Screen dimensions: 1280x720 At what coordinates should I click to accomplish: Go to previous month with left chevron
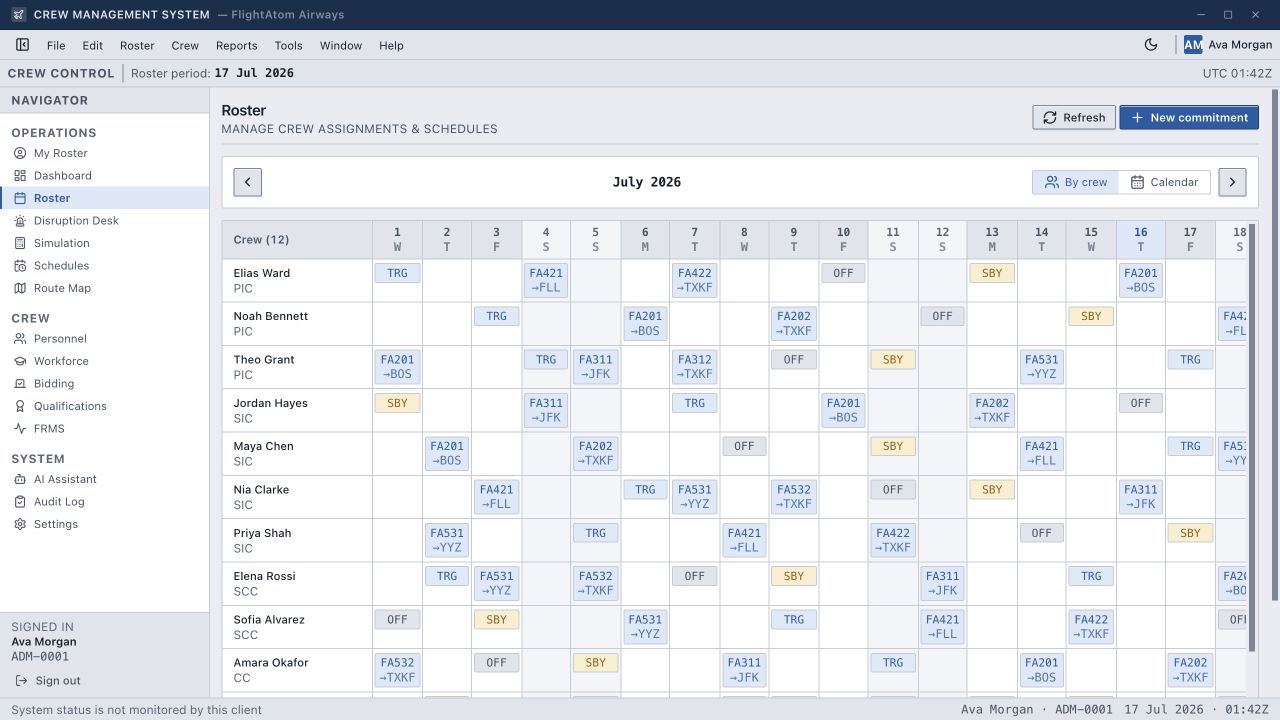[x=247, y=182]
